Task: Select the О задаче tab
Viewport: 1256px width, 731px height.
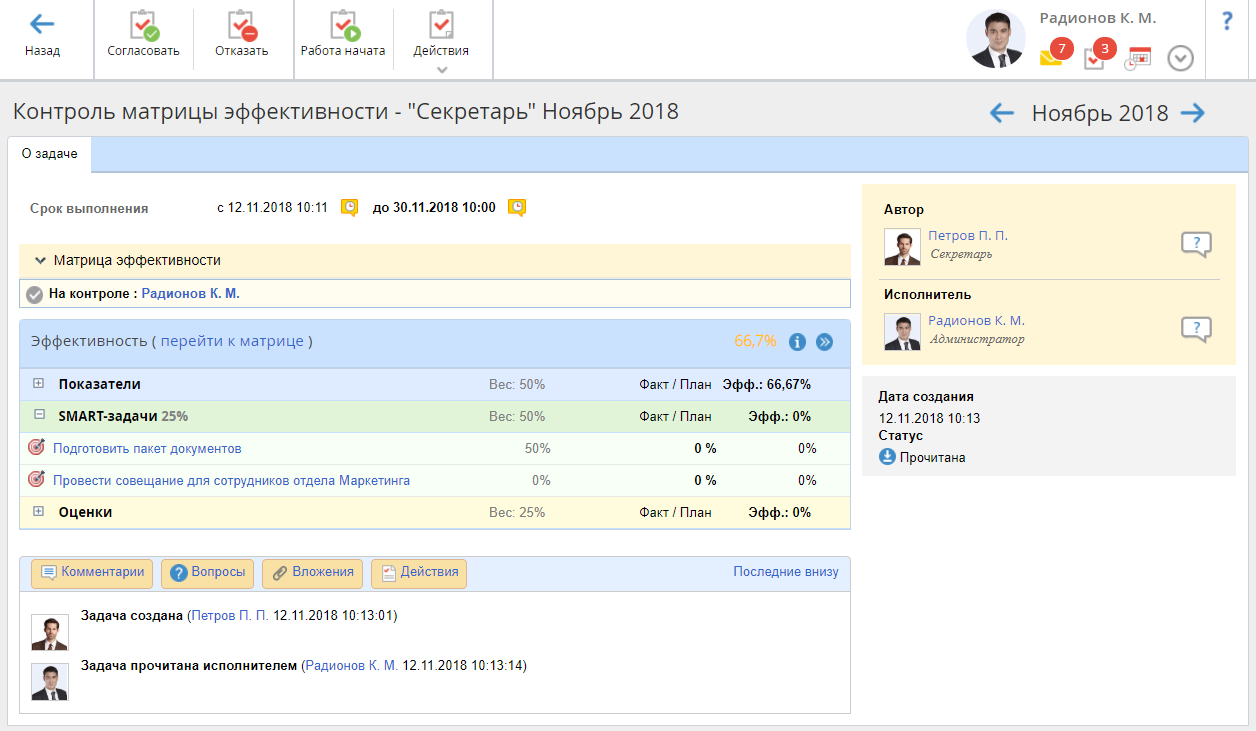Action: coord(50,154)
